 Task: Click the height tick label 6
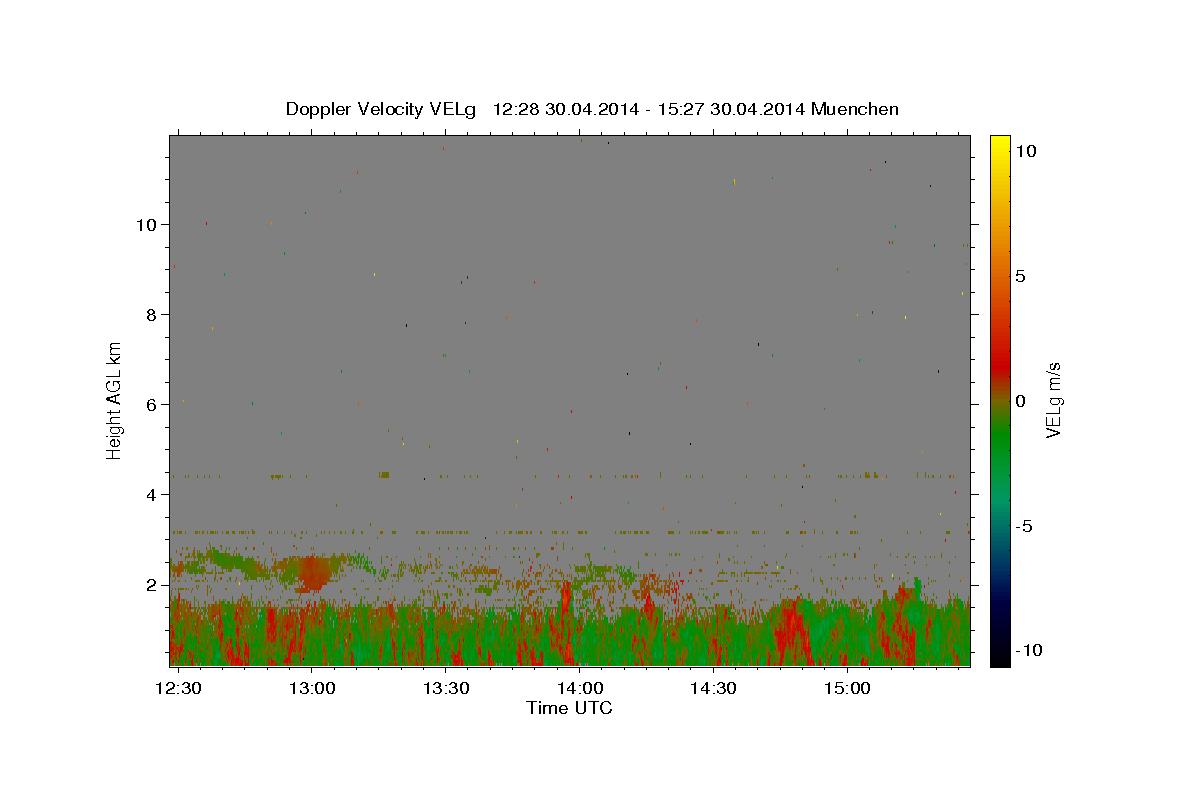tap(153, 405)
